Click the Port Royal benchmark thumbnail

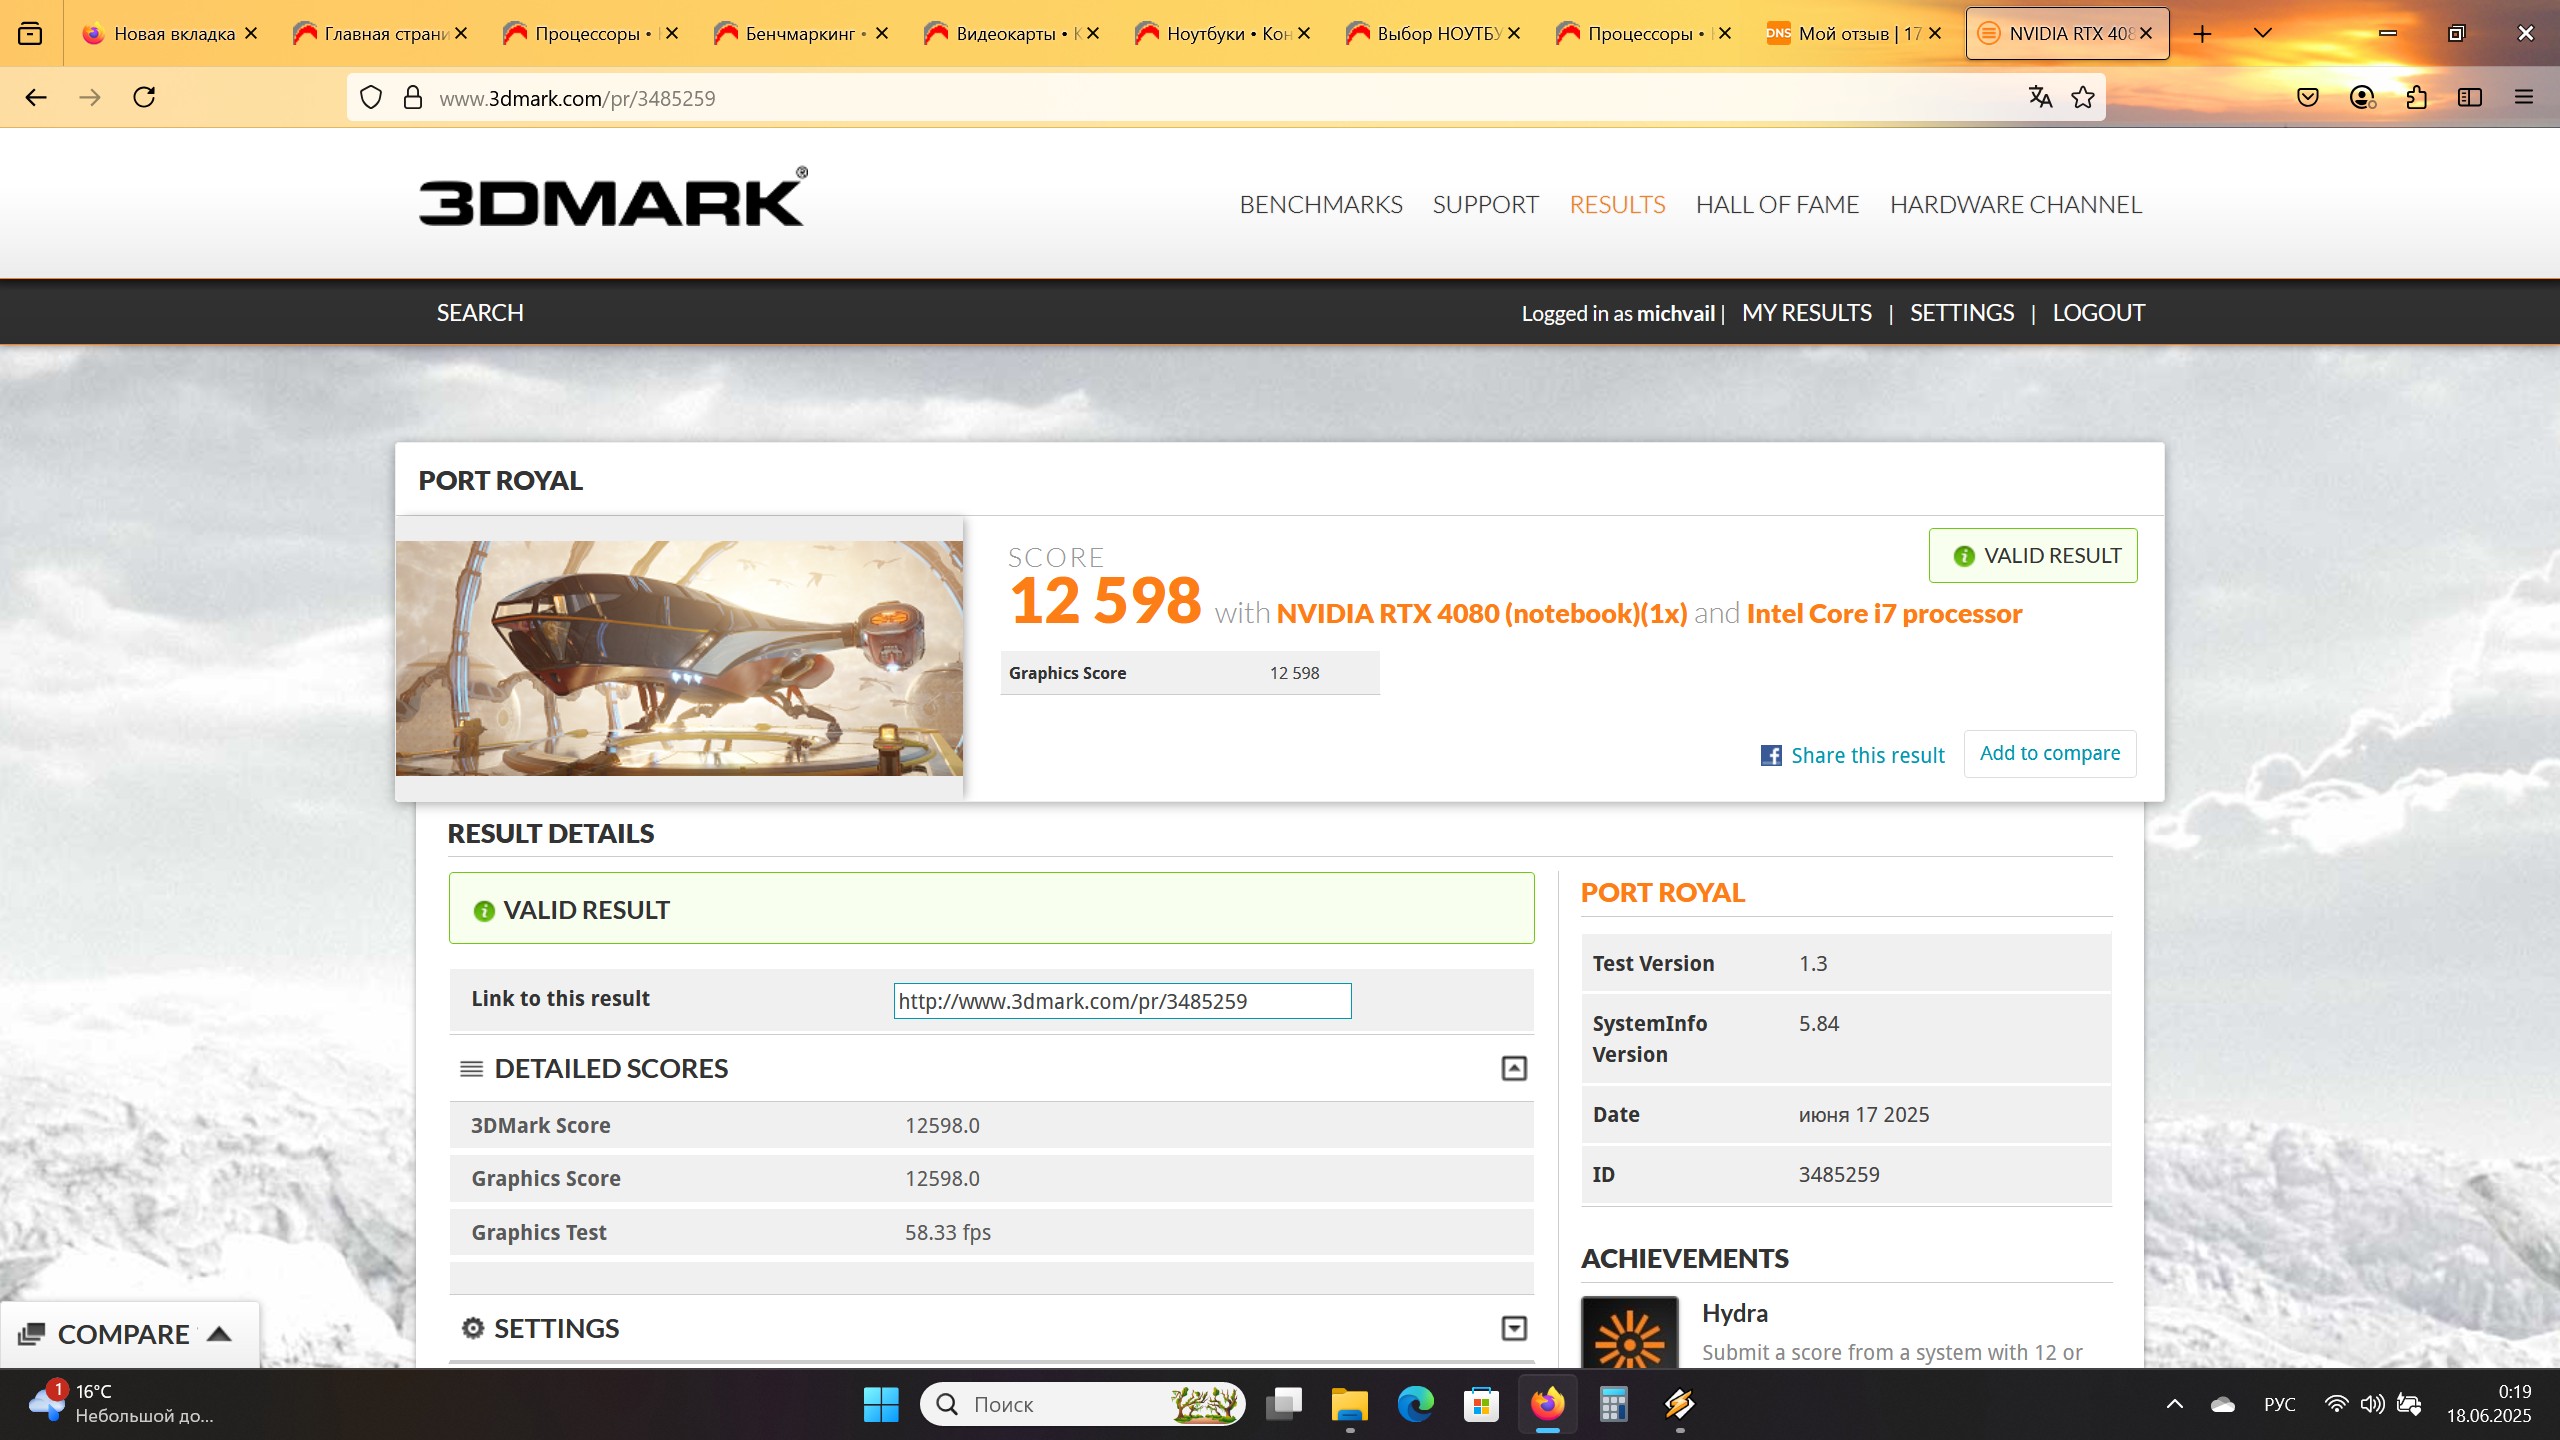click(x=679, y=658)
